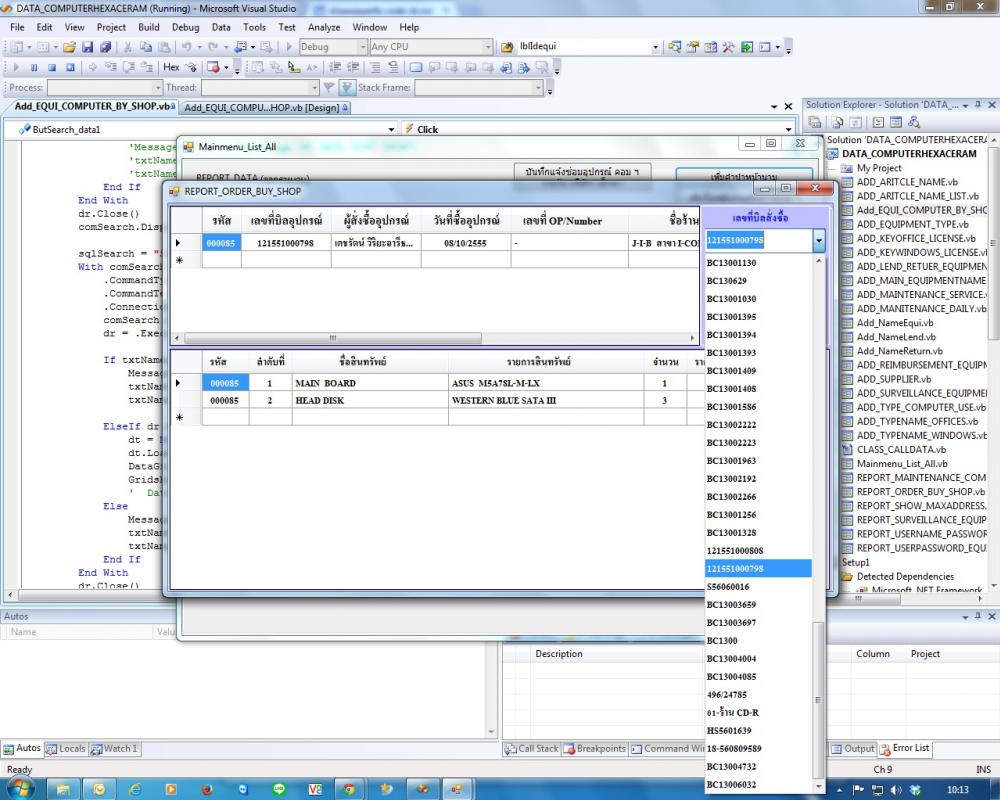
Task: Select HS5601639 in the dropdown list
Action: tap(758, 730)
